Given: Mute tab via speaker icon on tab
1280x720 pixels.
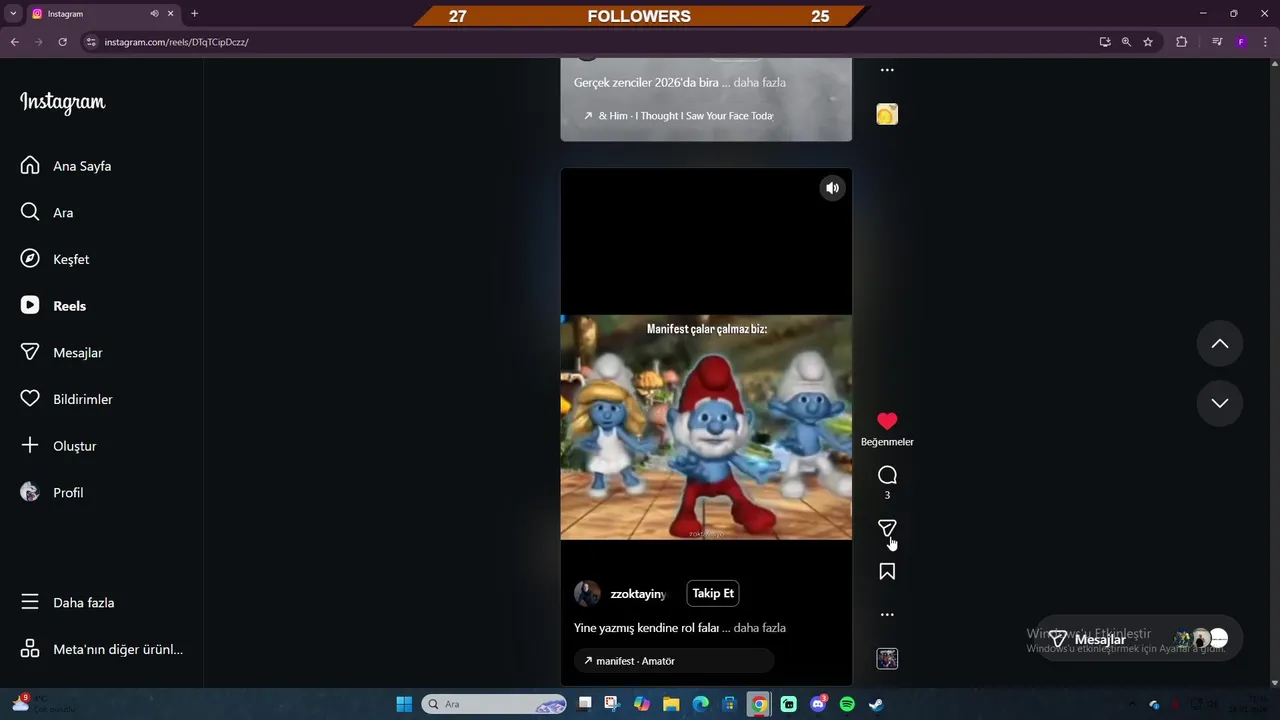Looking at the screenshot, I should [155, 14].
